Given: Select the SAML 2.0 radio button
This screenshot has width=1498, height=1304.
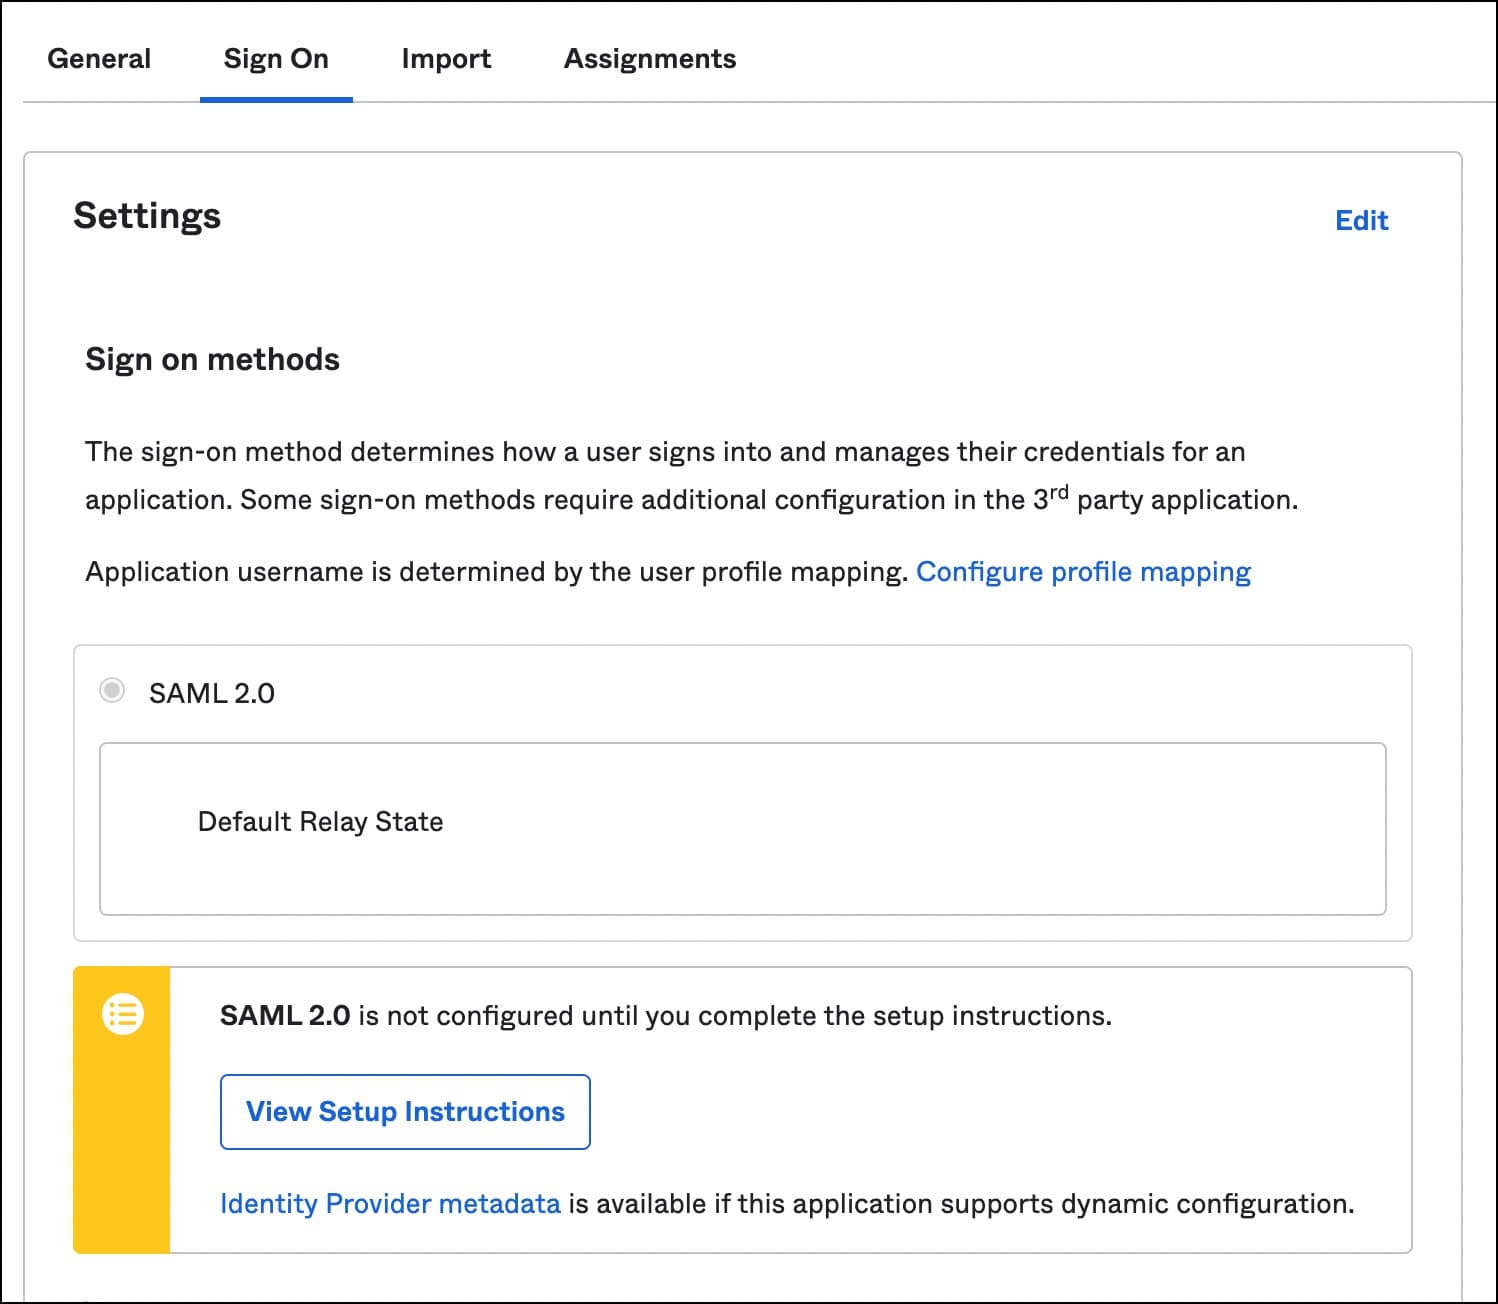Looking at the screenshot, I should tap(112, 691).
